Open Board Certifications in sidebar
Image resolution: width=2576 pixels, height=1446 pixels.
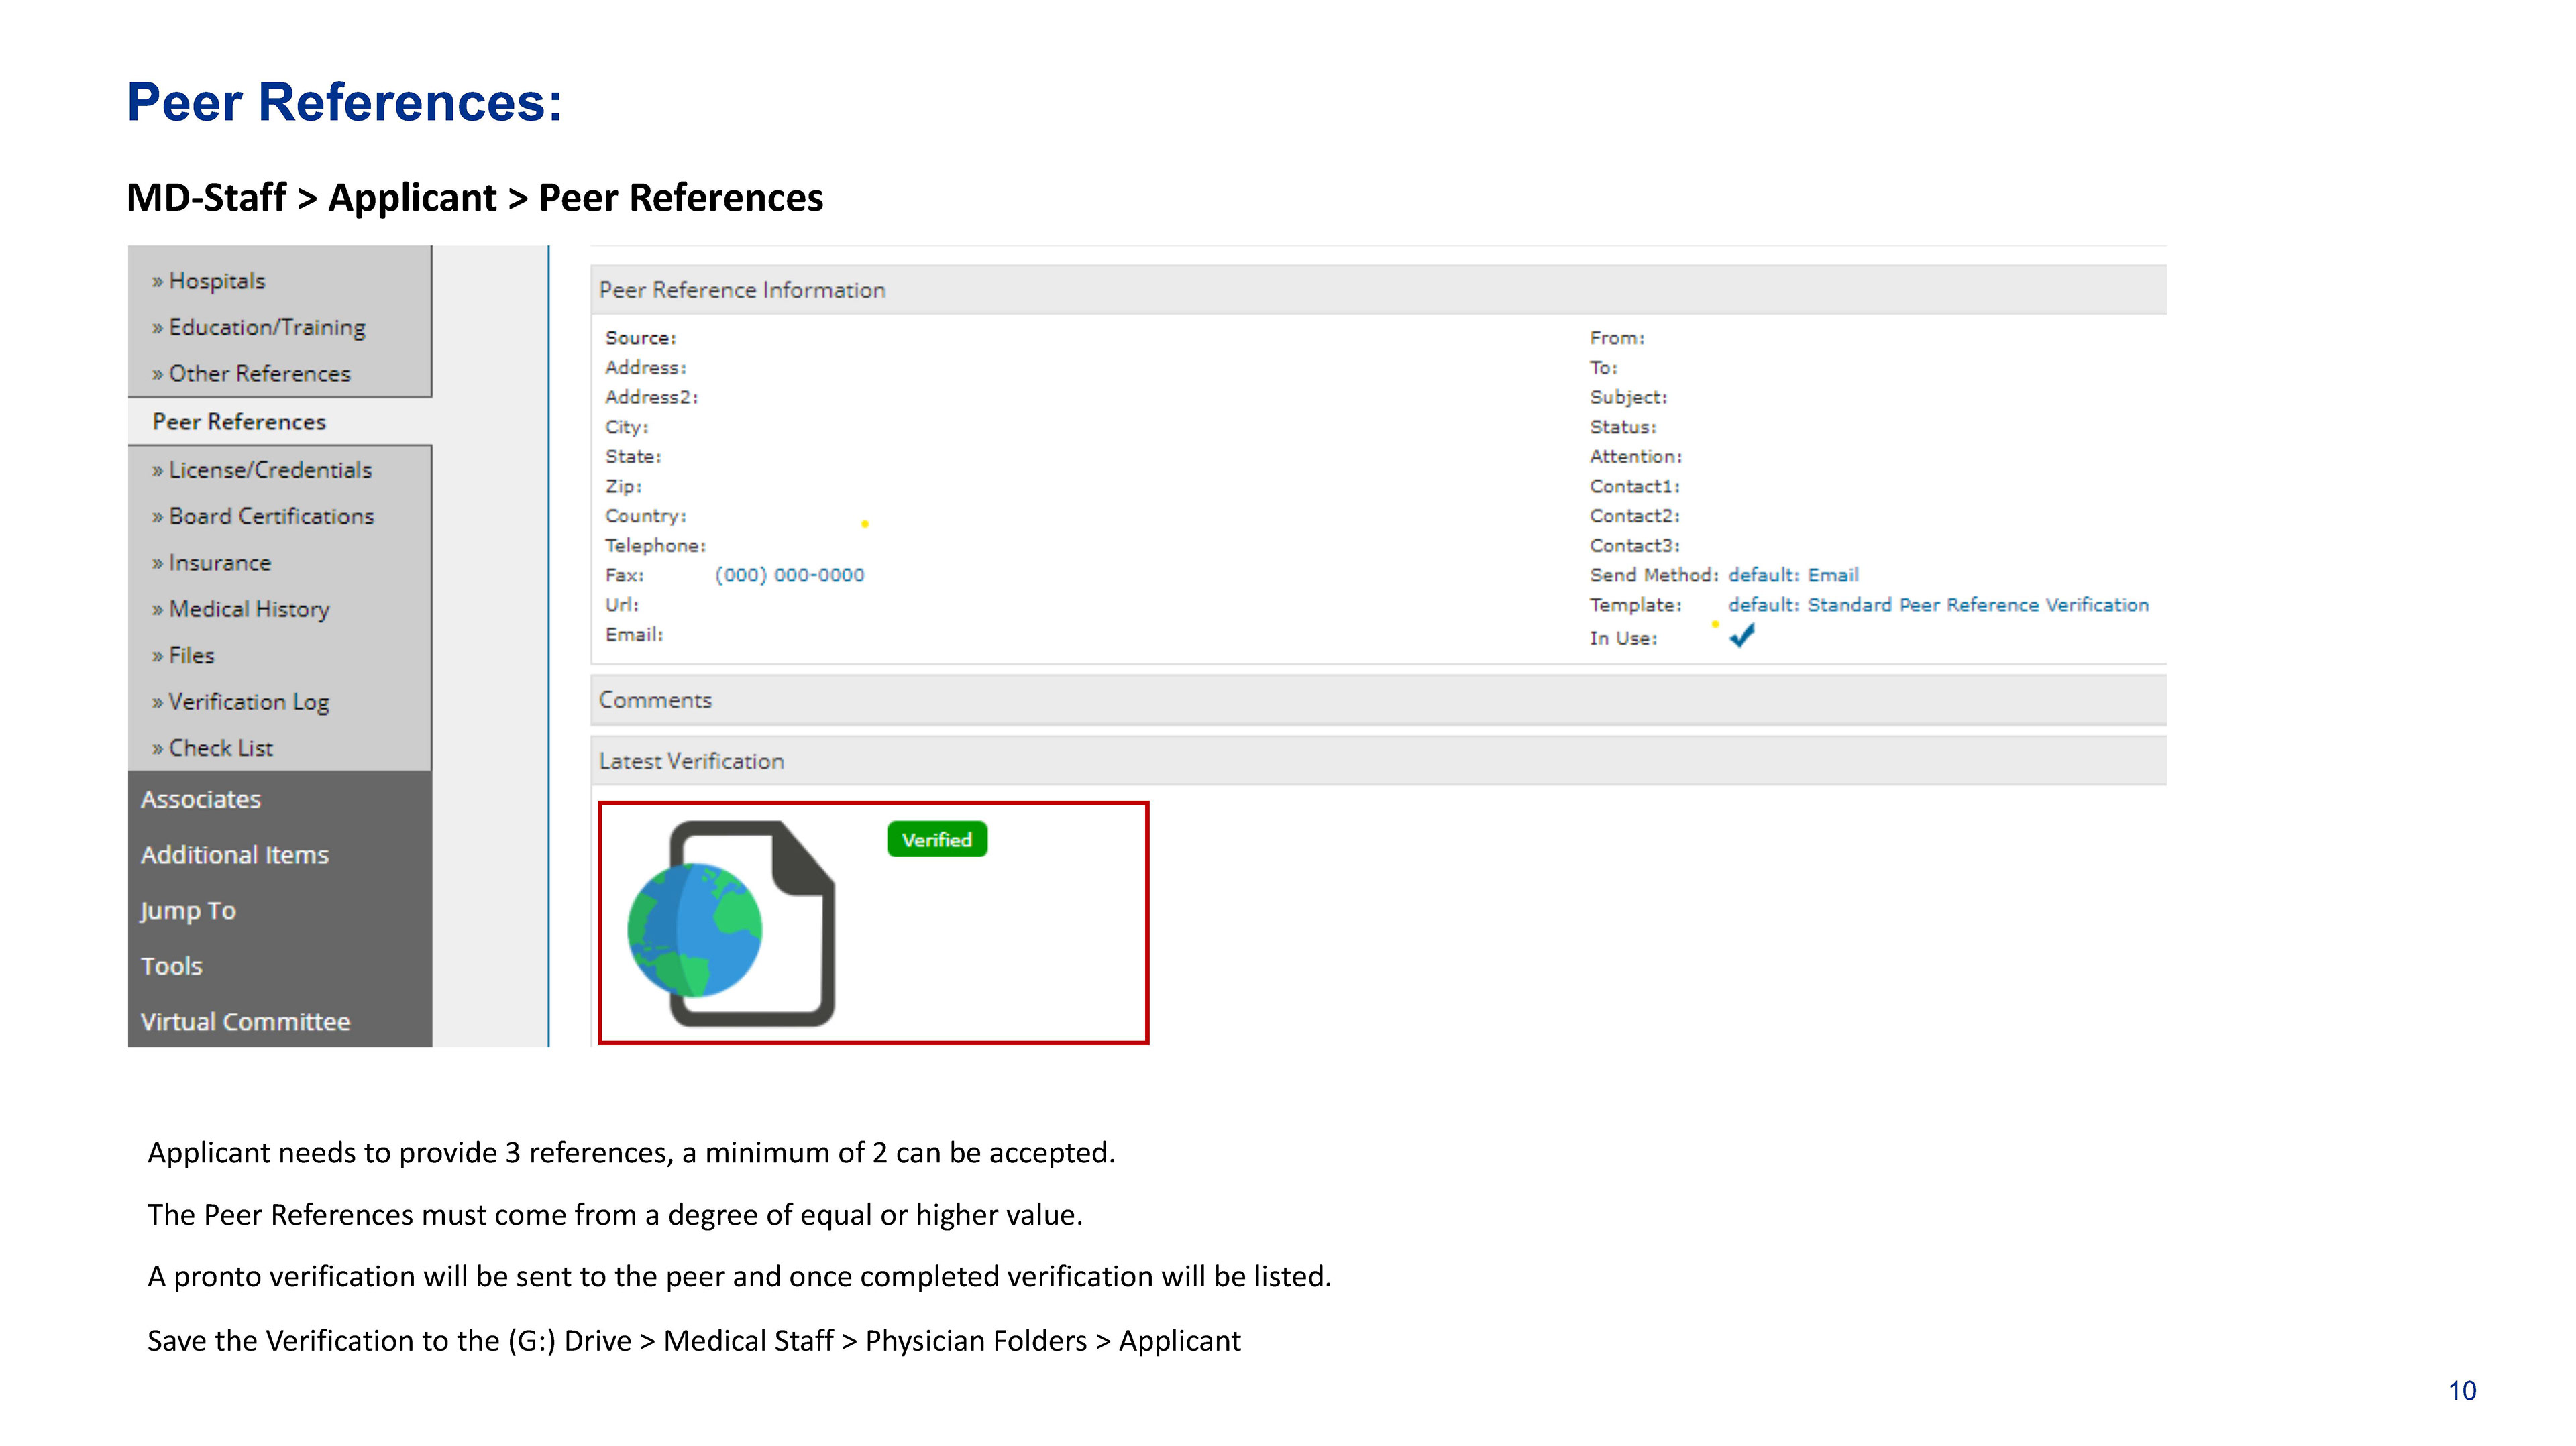pos(270,517)
